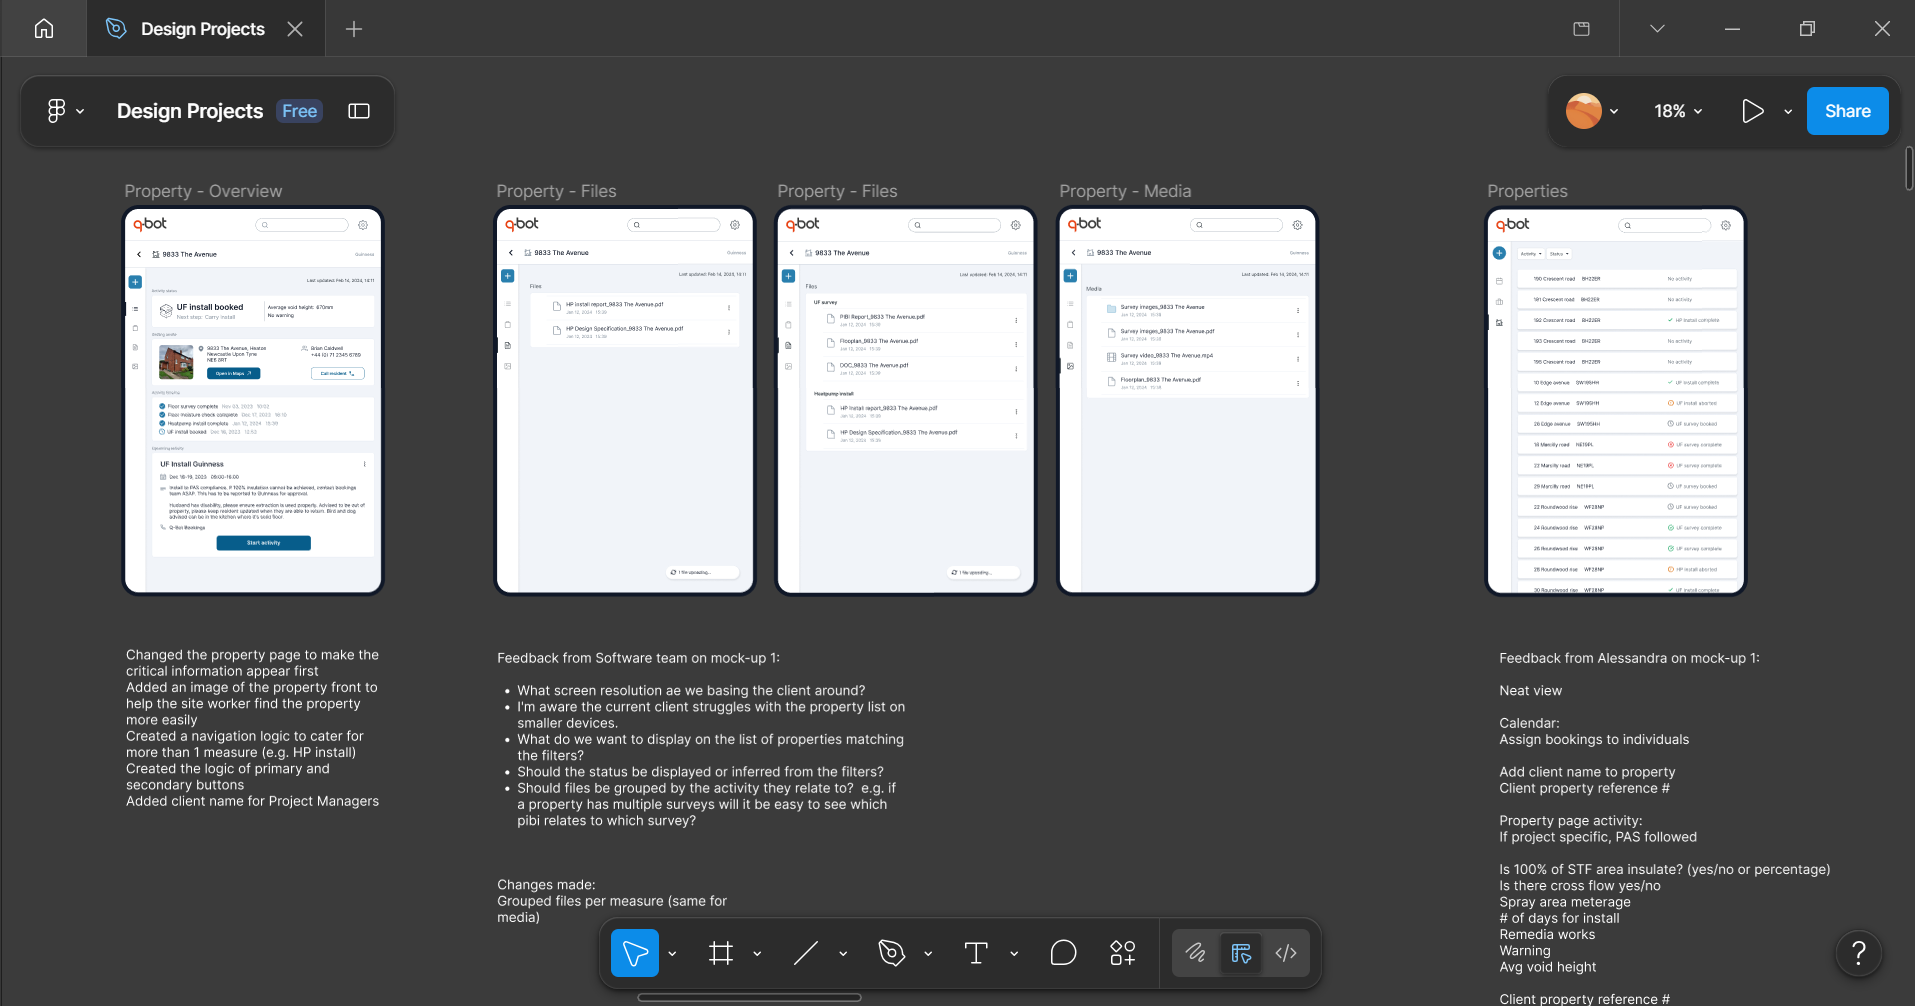Select the 'Changes made:' text block
The height and width of the screenshot is (1006, 1915).
(612, 901)
